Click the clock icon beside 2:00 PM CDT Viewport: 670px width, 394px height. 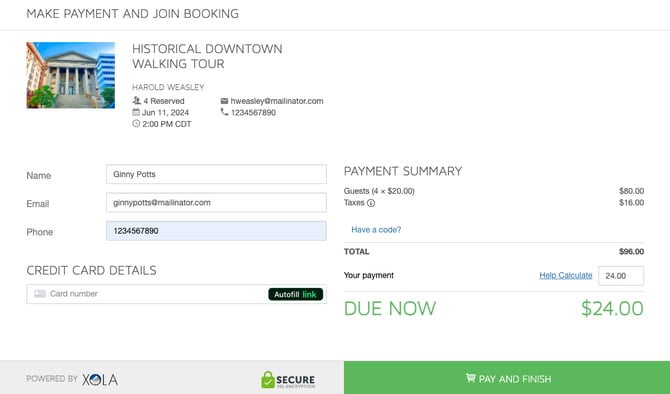pyautogui.click(x=136, y=123)
